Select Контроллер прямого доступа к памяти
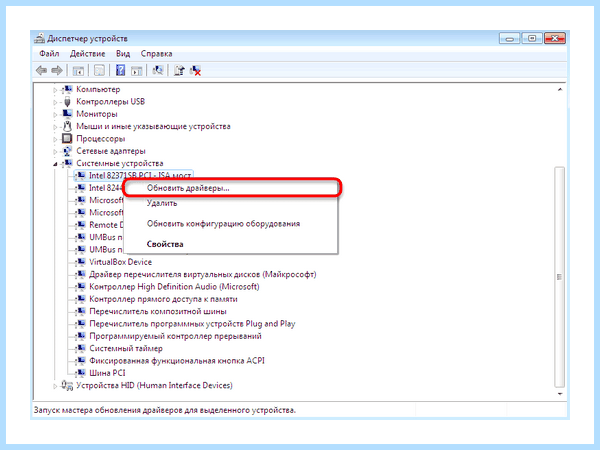 point(163,299)
